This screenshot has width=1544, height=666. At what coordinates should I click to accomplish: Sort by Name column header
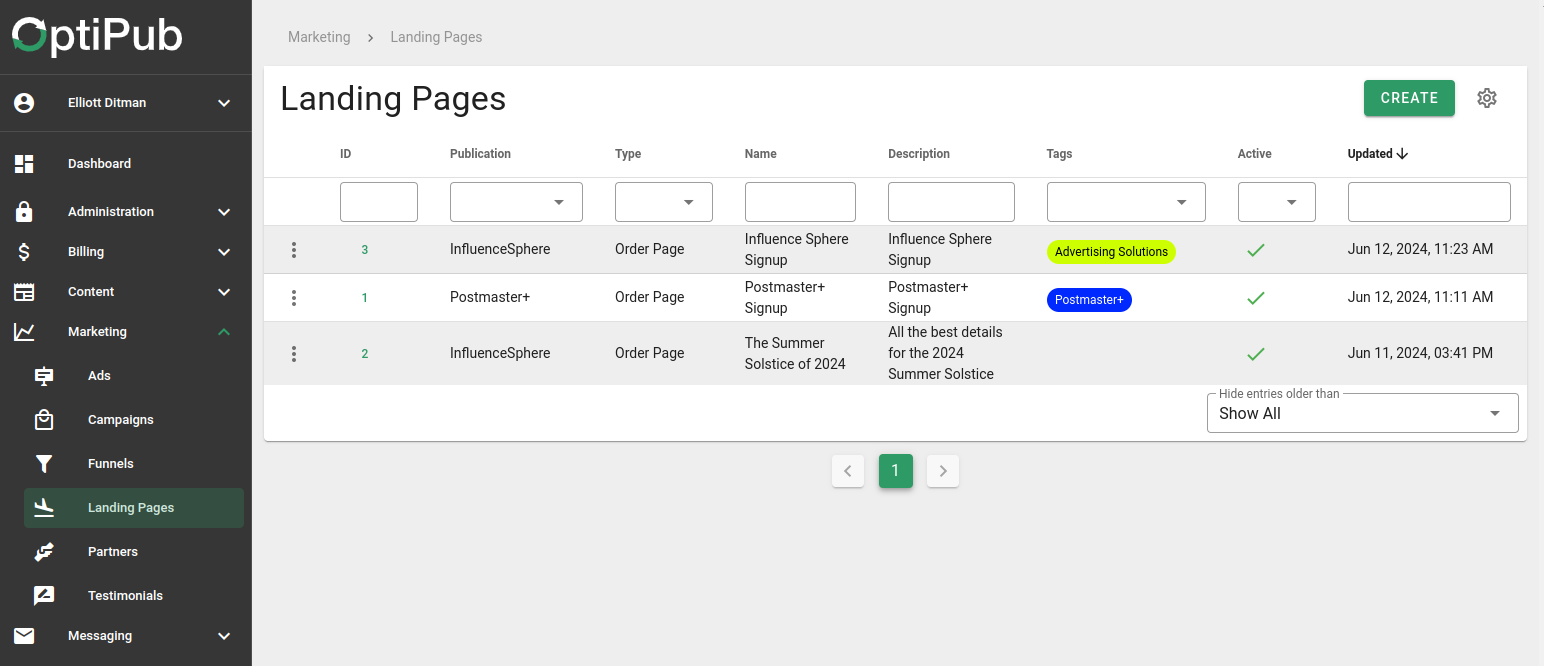tap(761, 154)
